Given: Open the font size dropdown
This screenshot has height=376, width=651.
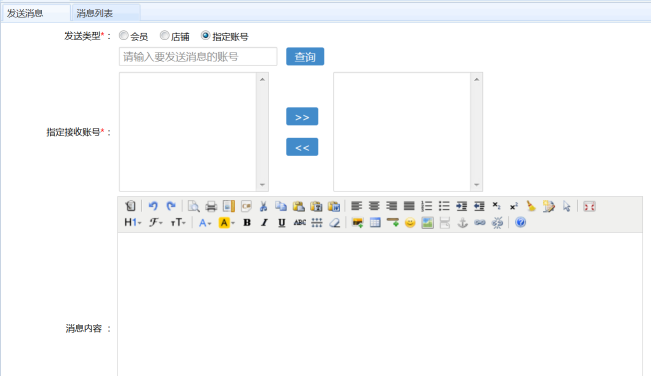Looking at the screenshot, I should [178, 222].
